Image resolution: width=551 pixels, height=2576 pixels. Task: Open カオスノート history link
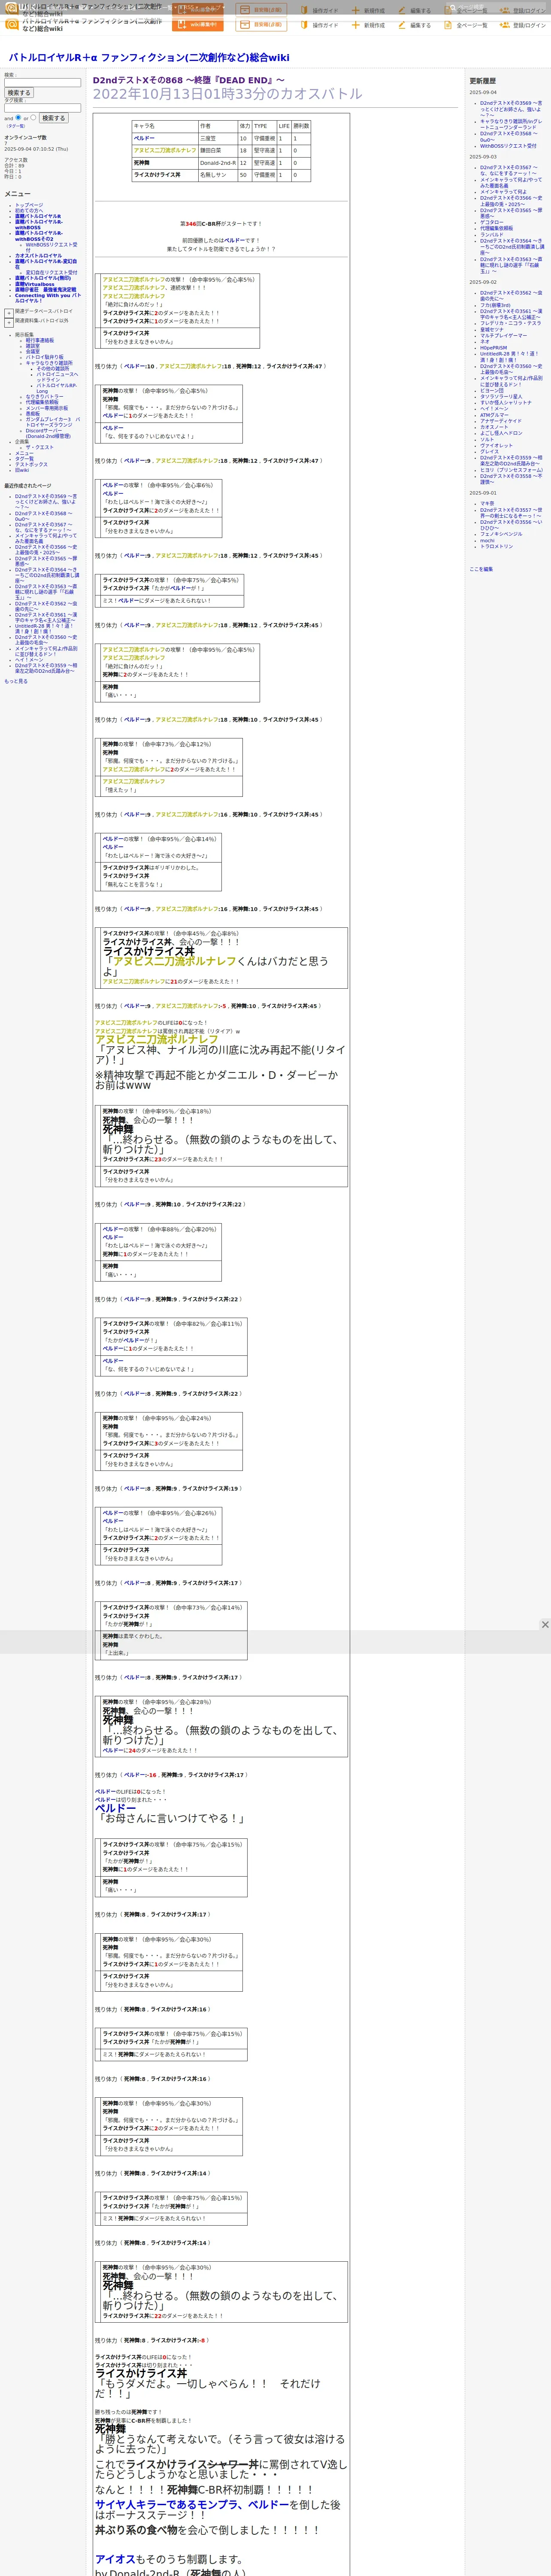click(x=494, y=427)
